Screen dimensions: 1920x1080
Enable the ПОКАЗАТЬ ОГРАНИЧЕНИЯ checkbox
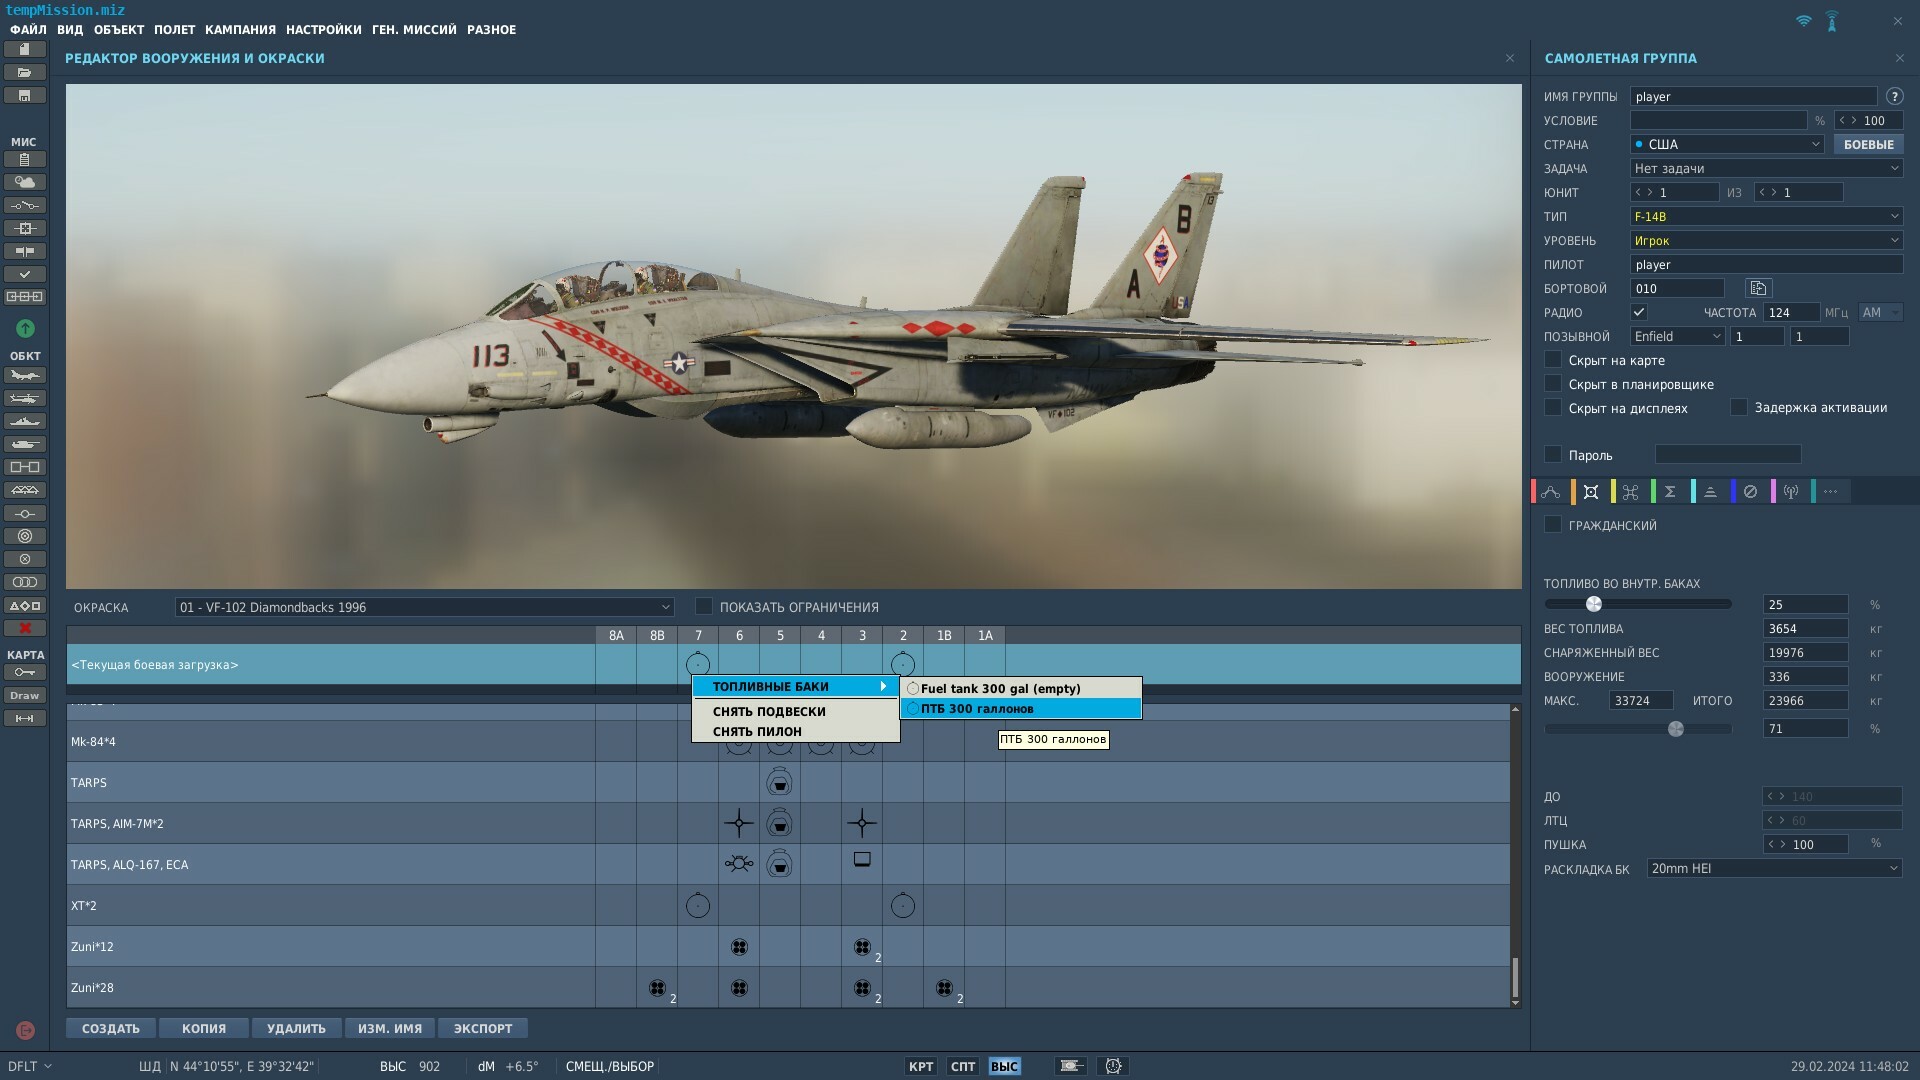(x=704, y=606)
